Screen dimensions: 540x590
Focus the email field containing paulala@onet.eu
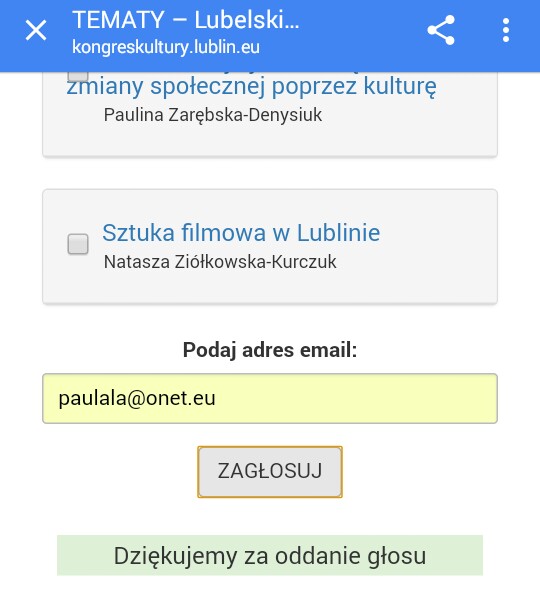point(270,398)
